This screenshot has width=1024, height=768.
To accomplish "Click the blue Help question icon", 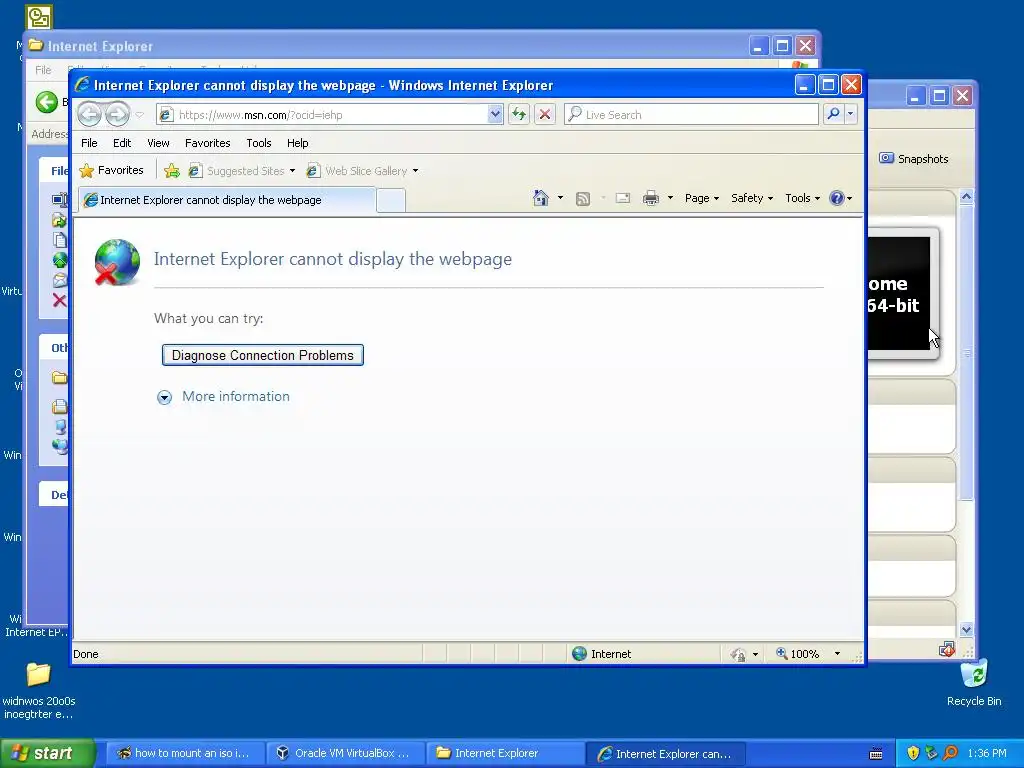I will click(837, 198).
